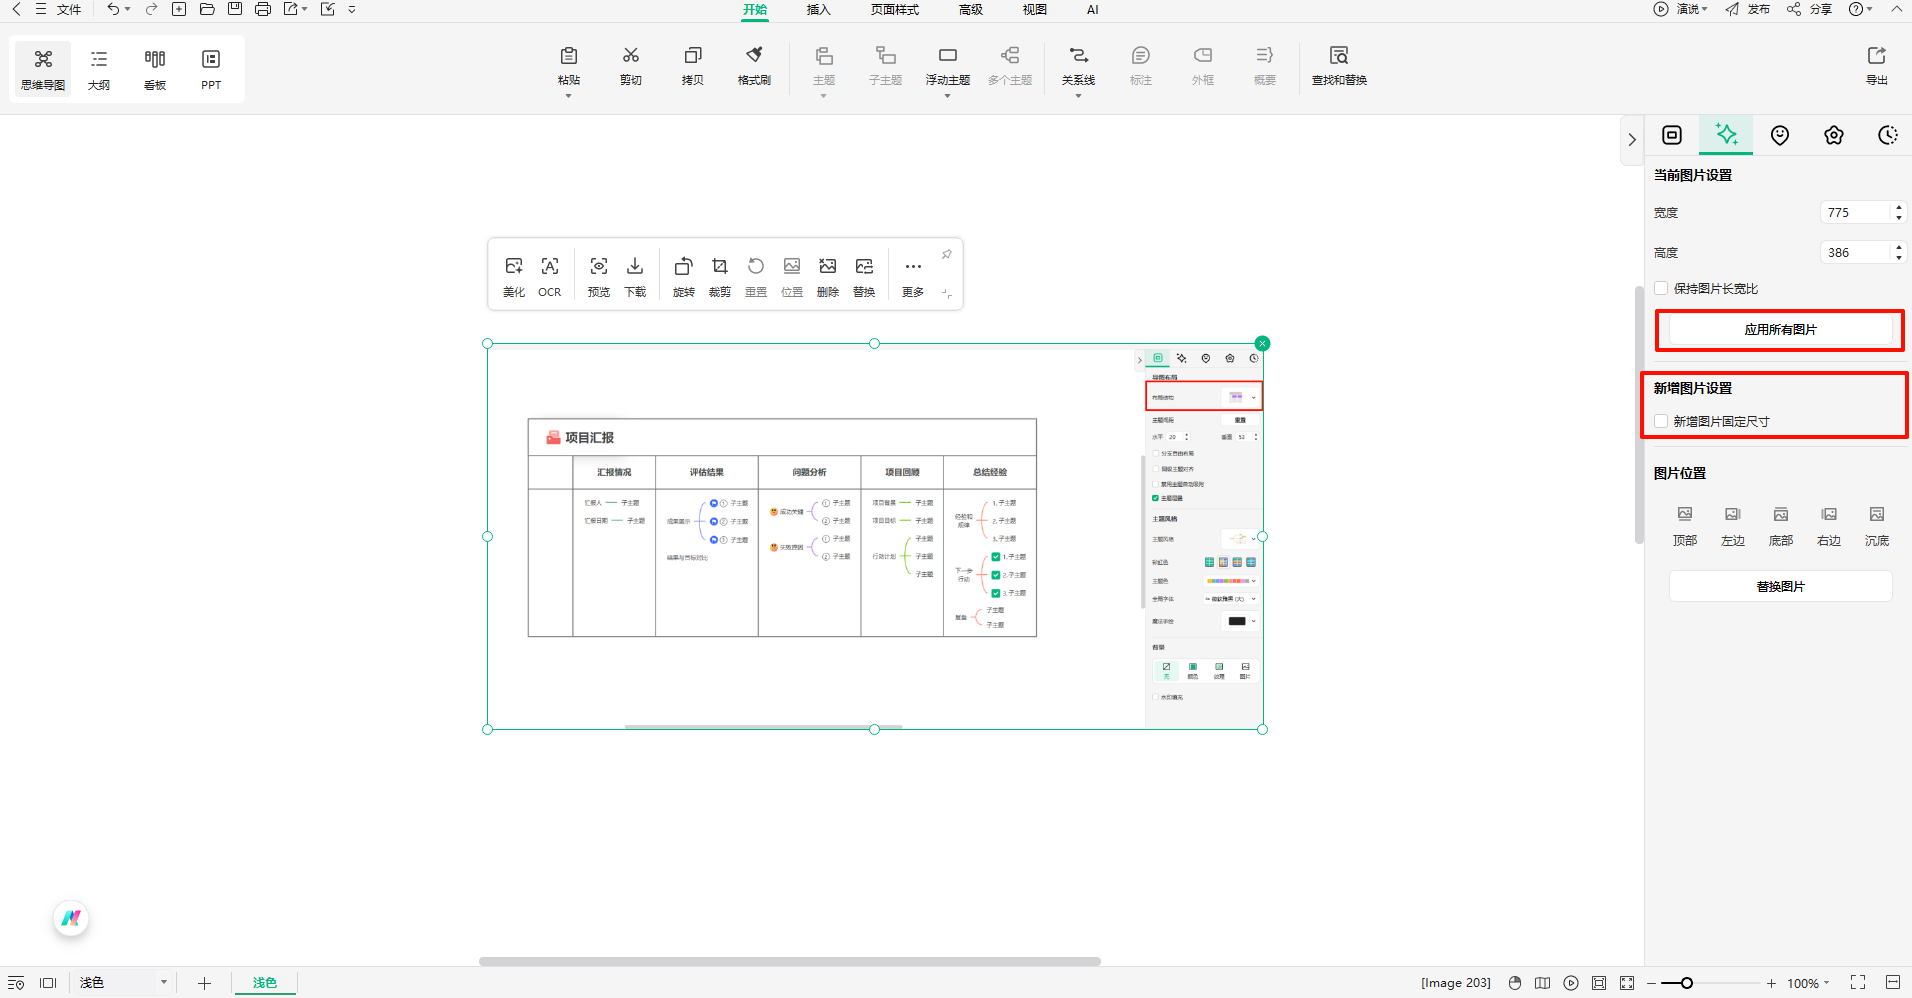Open the emoji sticker tab in right panel

pyautogui.click(x=1780, y=135)
